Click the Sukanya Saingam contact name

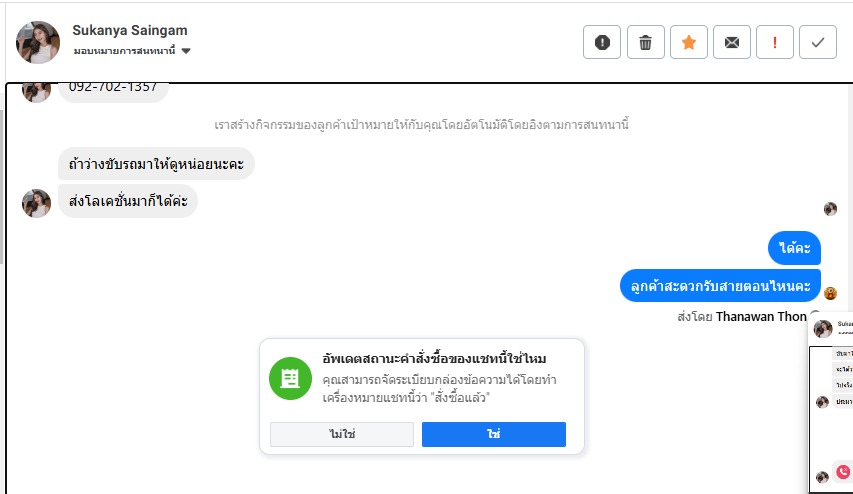130,30
